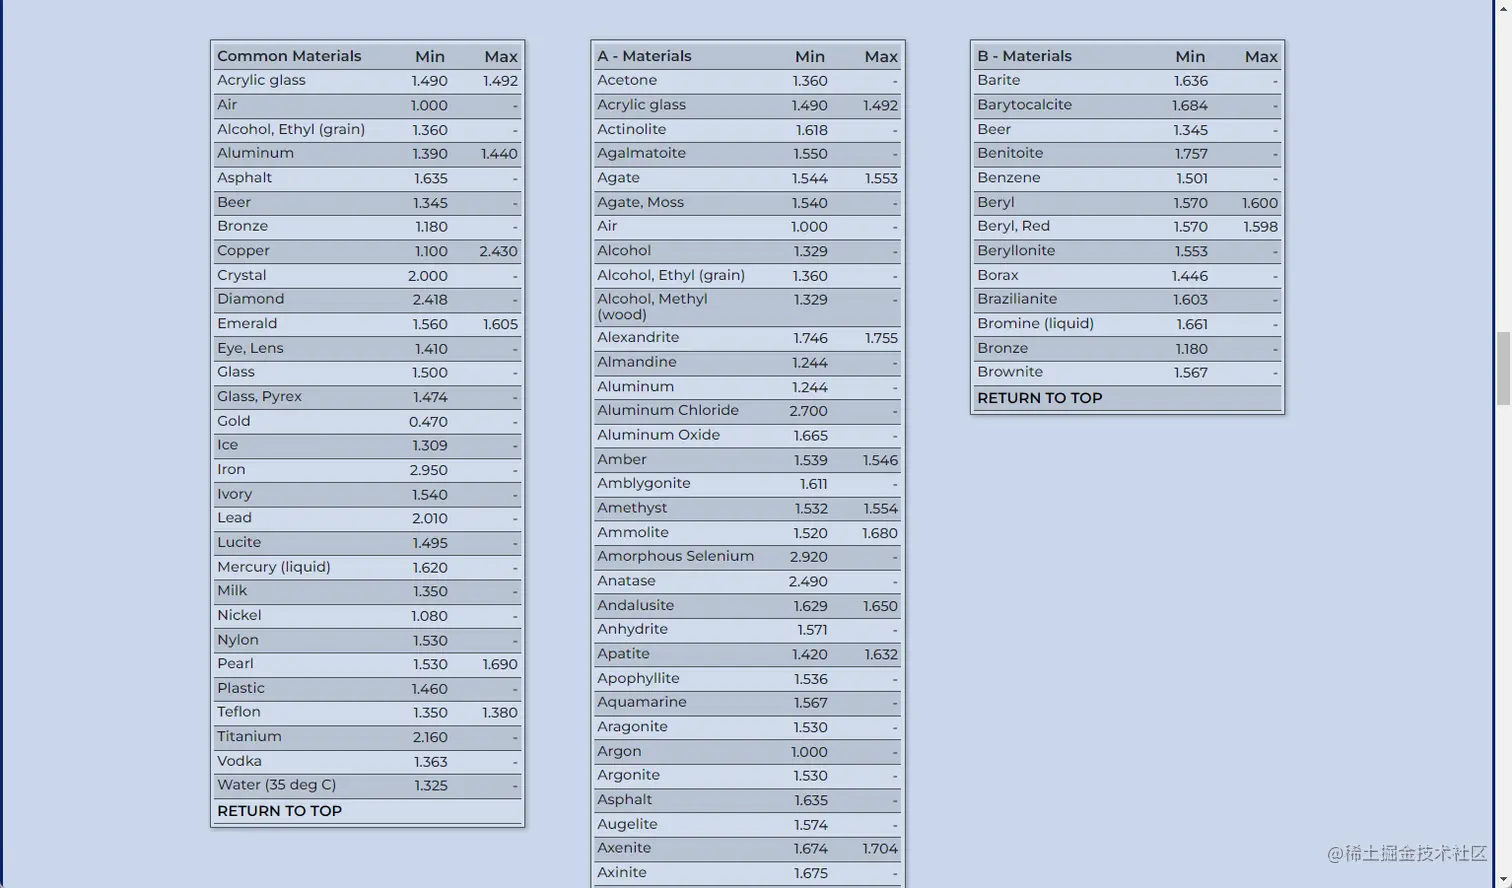Click the Titanium material name

point(249,736)
